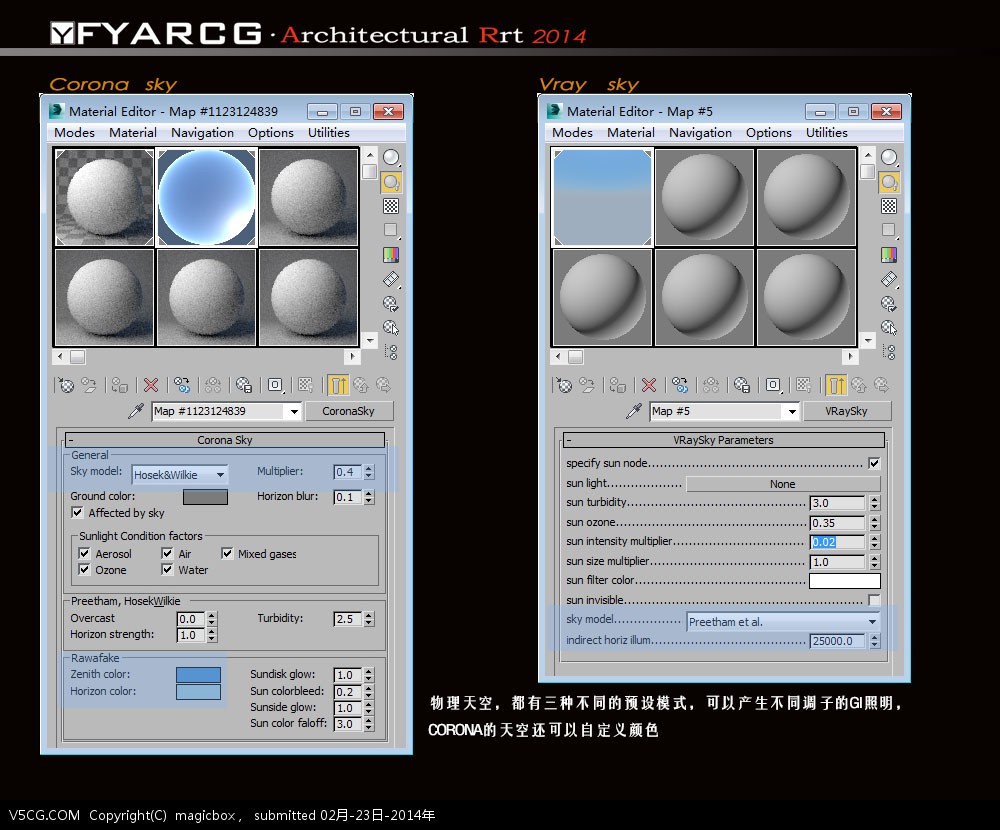Viewport: 1000px width, 830px height.
Task: Open Material/Map Navigator in Corona editor
Action: 391,352
